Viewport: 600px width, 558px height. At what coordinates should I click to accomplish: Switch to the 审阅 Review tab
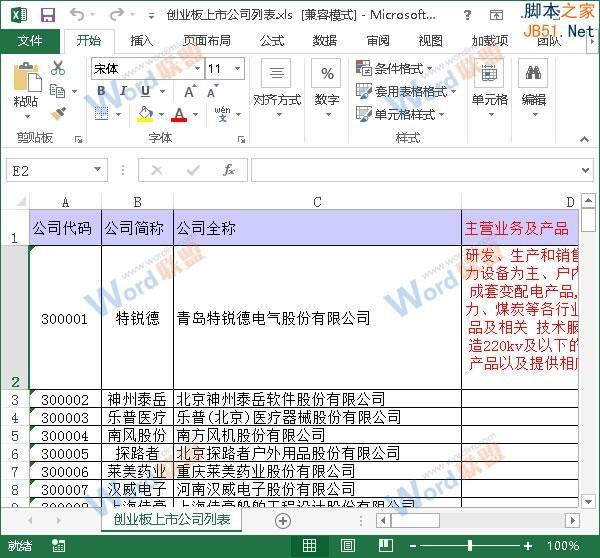coord(378,41)
